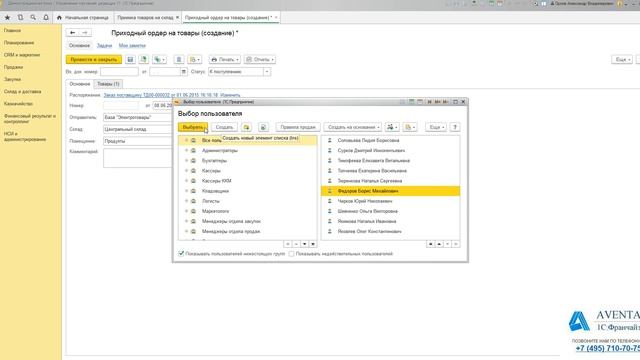640x360 pixels.
Task: Open the notifications bell icon
Action: [46, 18]
